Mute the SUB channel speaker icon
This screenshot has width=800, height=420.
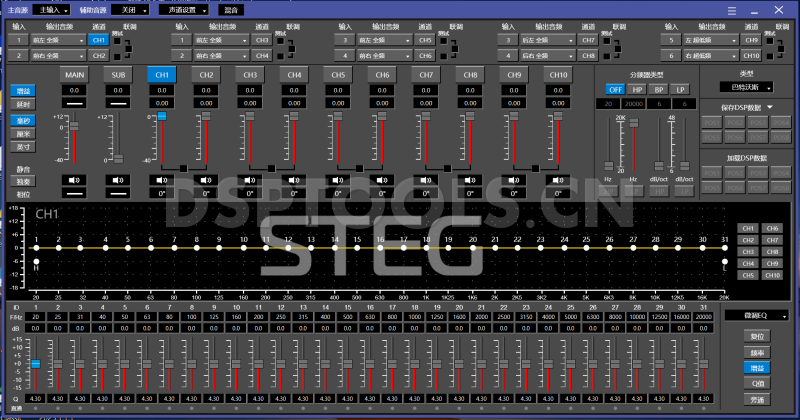click(118, 180)
